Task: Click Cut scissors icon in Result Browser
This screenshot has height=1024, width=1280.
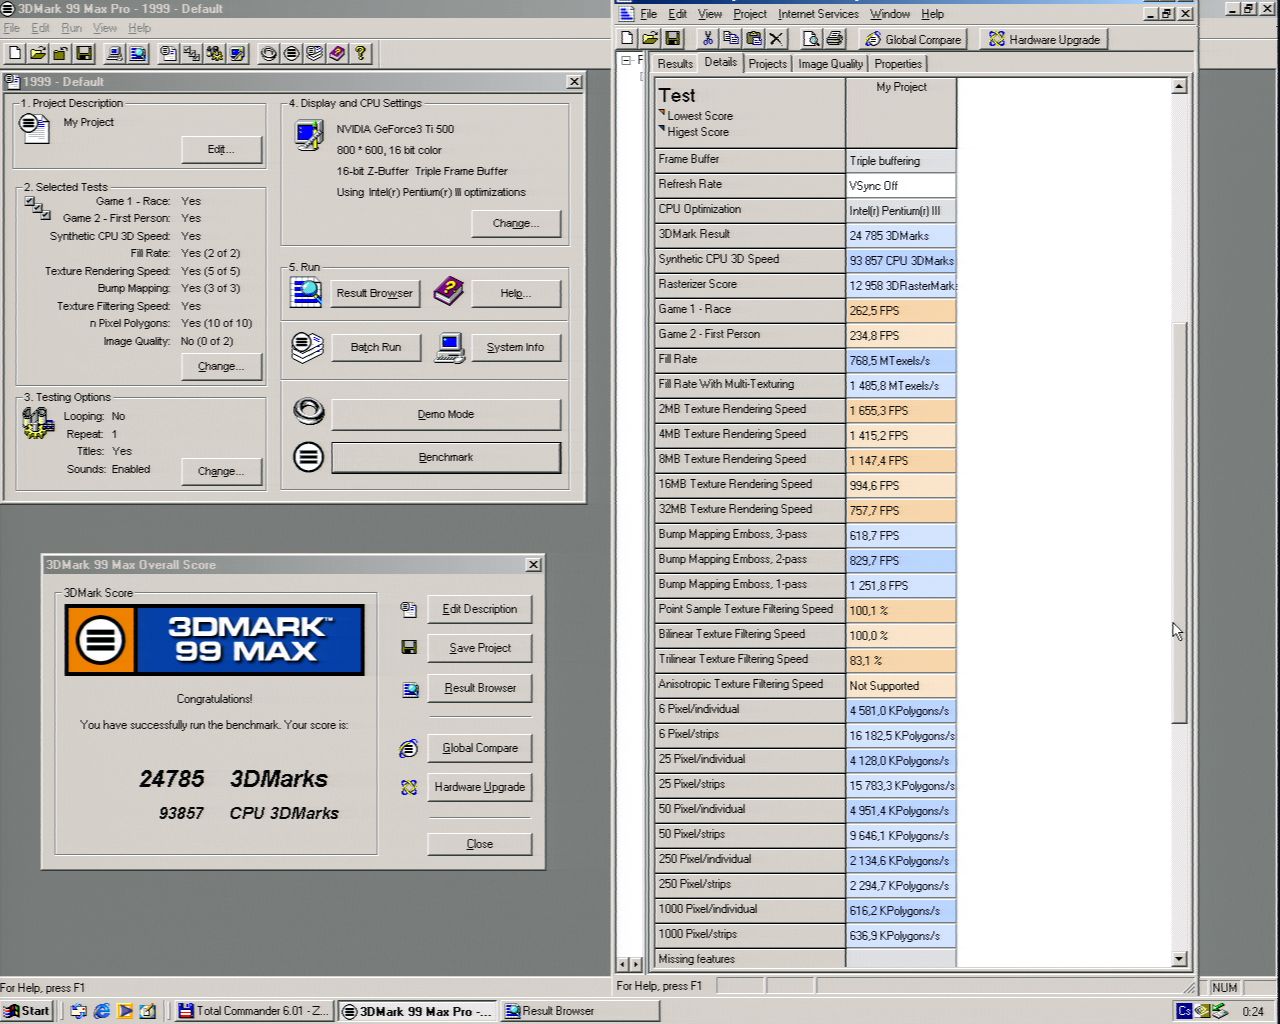Action: tap(708, 39)
